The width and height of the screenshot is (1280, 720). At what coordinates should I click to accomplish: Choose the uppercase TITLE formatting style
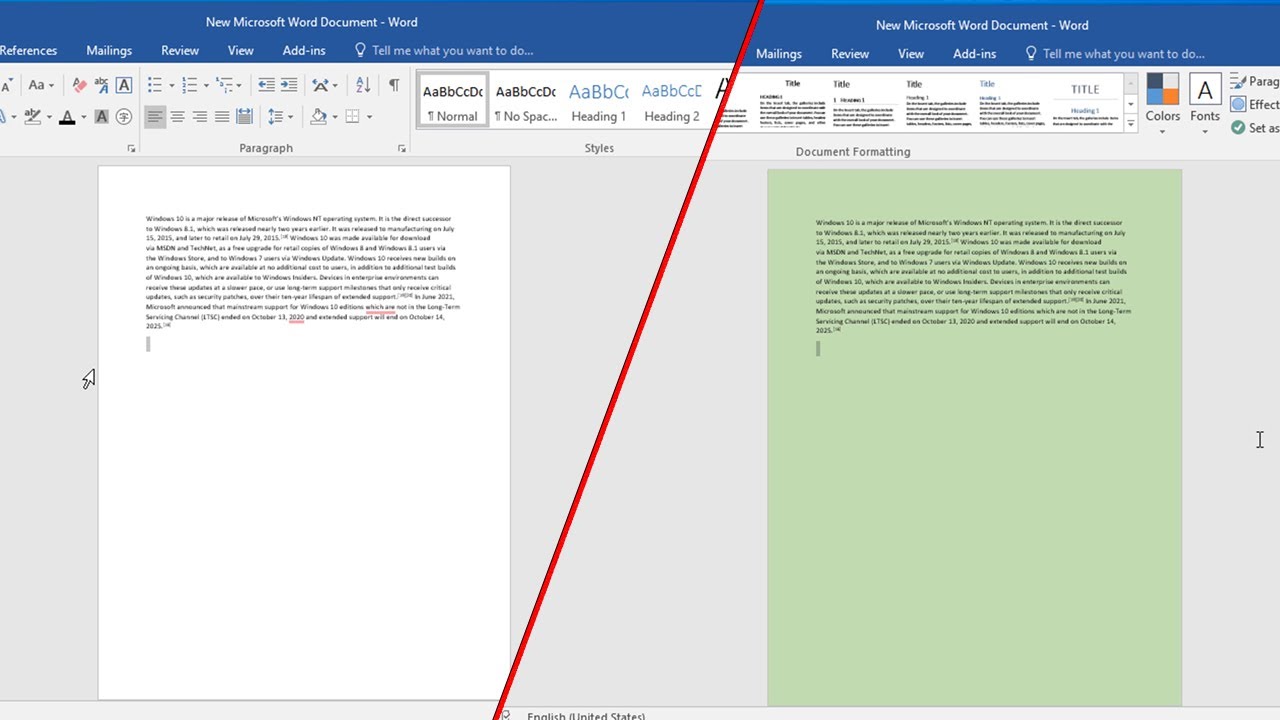[1085, 102]
